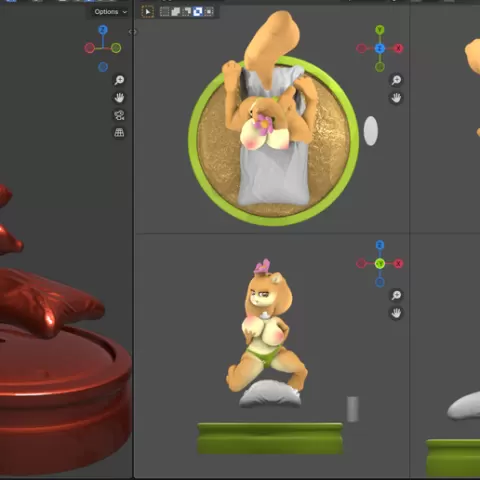
Task: Choose the highlighted 'invert selection' mode icon
Action: click(198, 12)
